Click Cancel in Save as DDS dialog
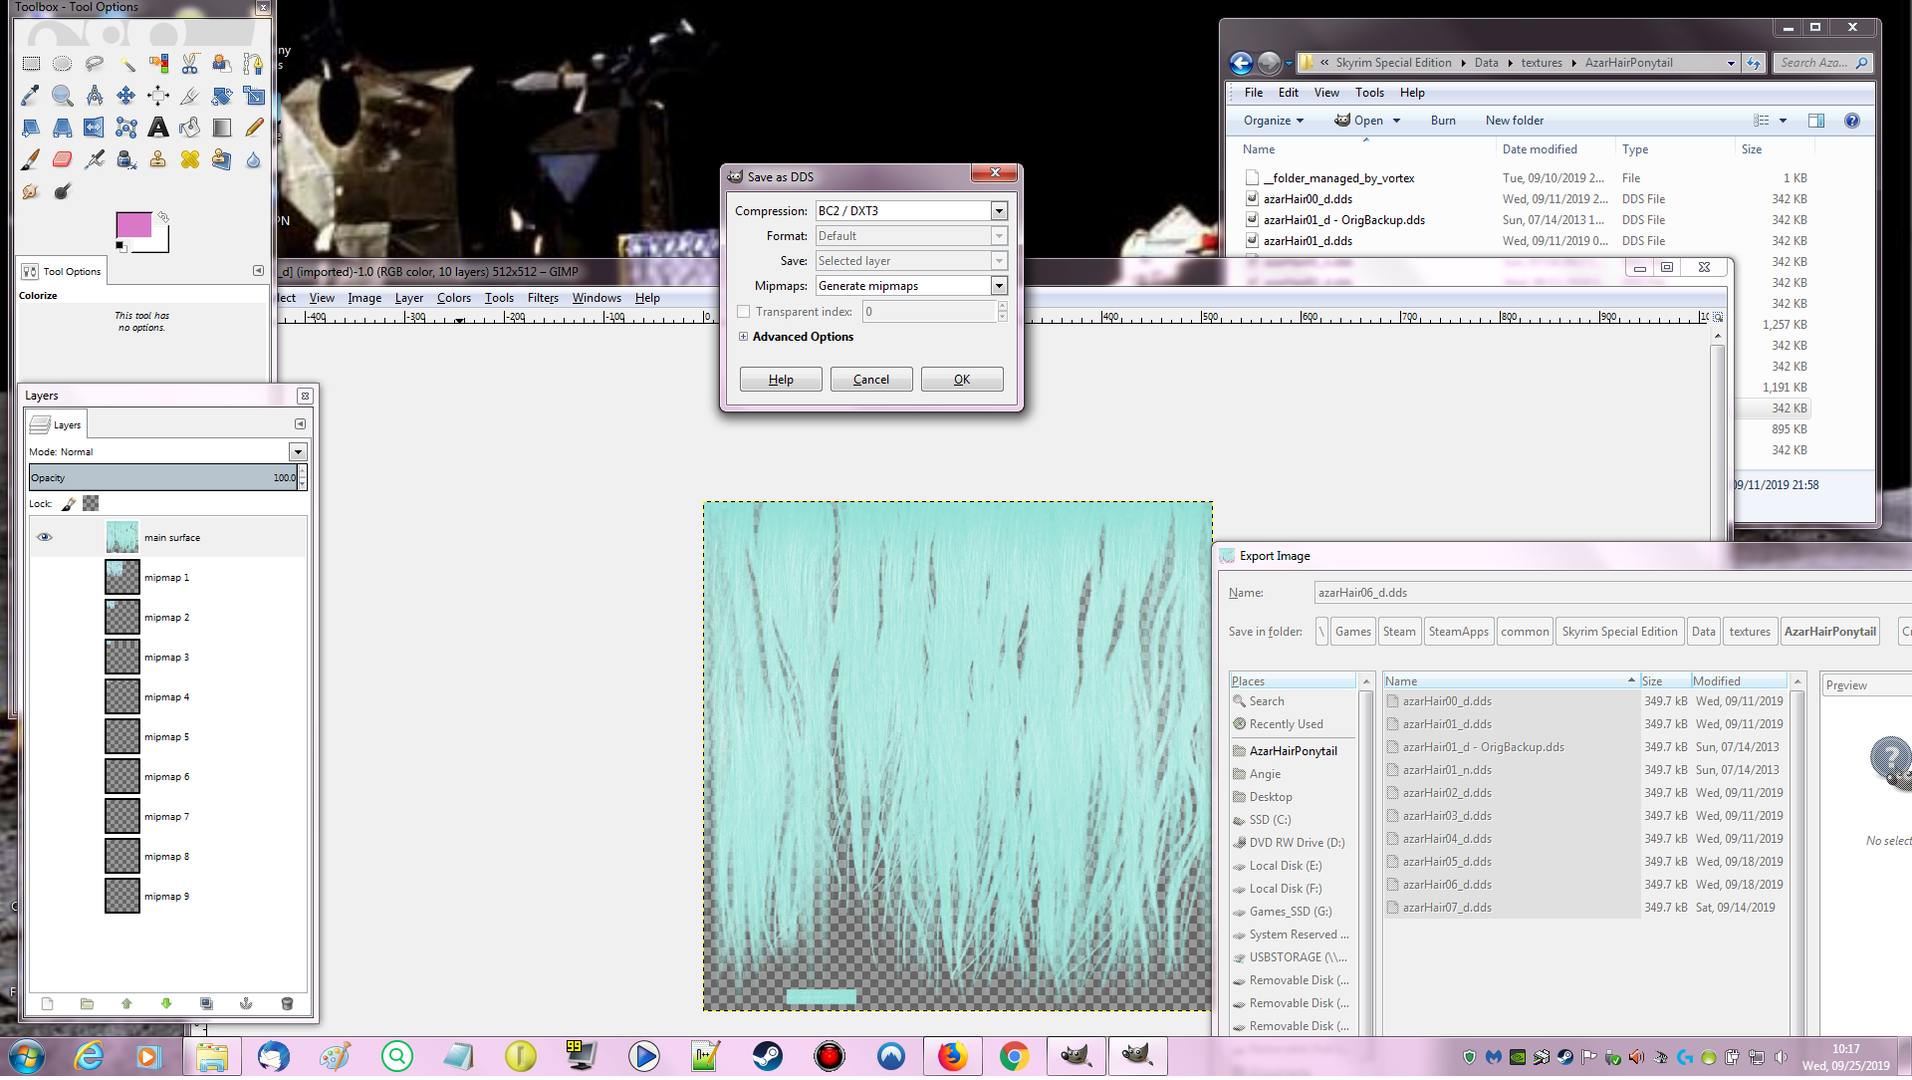Image resolution: width=1912 pixels, height=1080 pixels. tap(870, 379)
